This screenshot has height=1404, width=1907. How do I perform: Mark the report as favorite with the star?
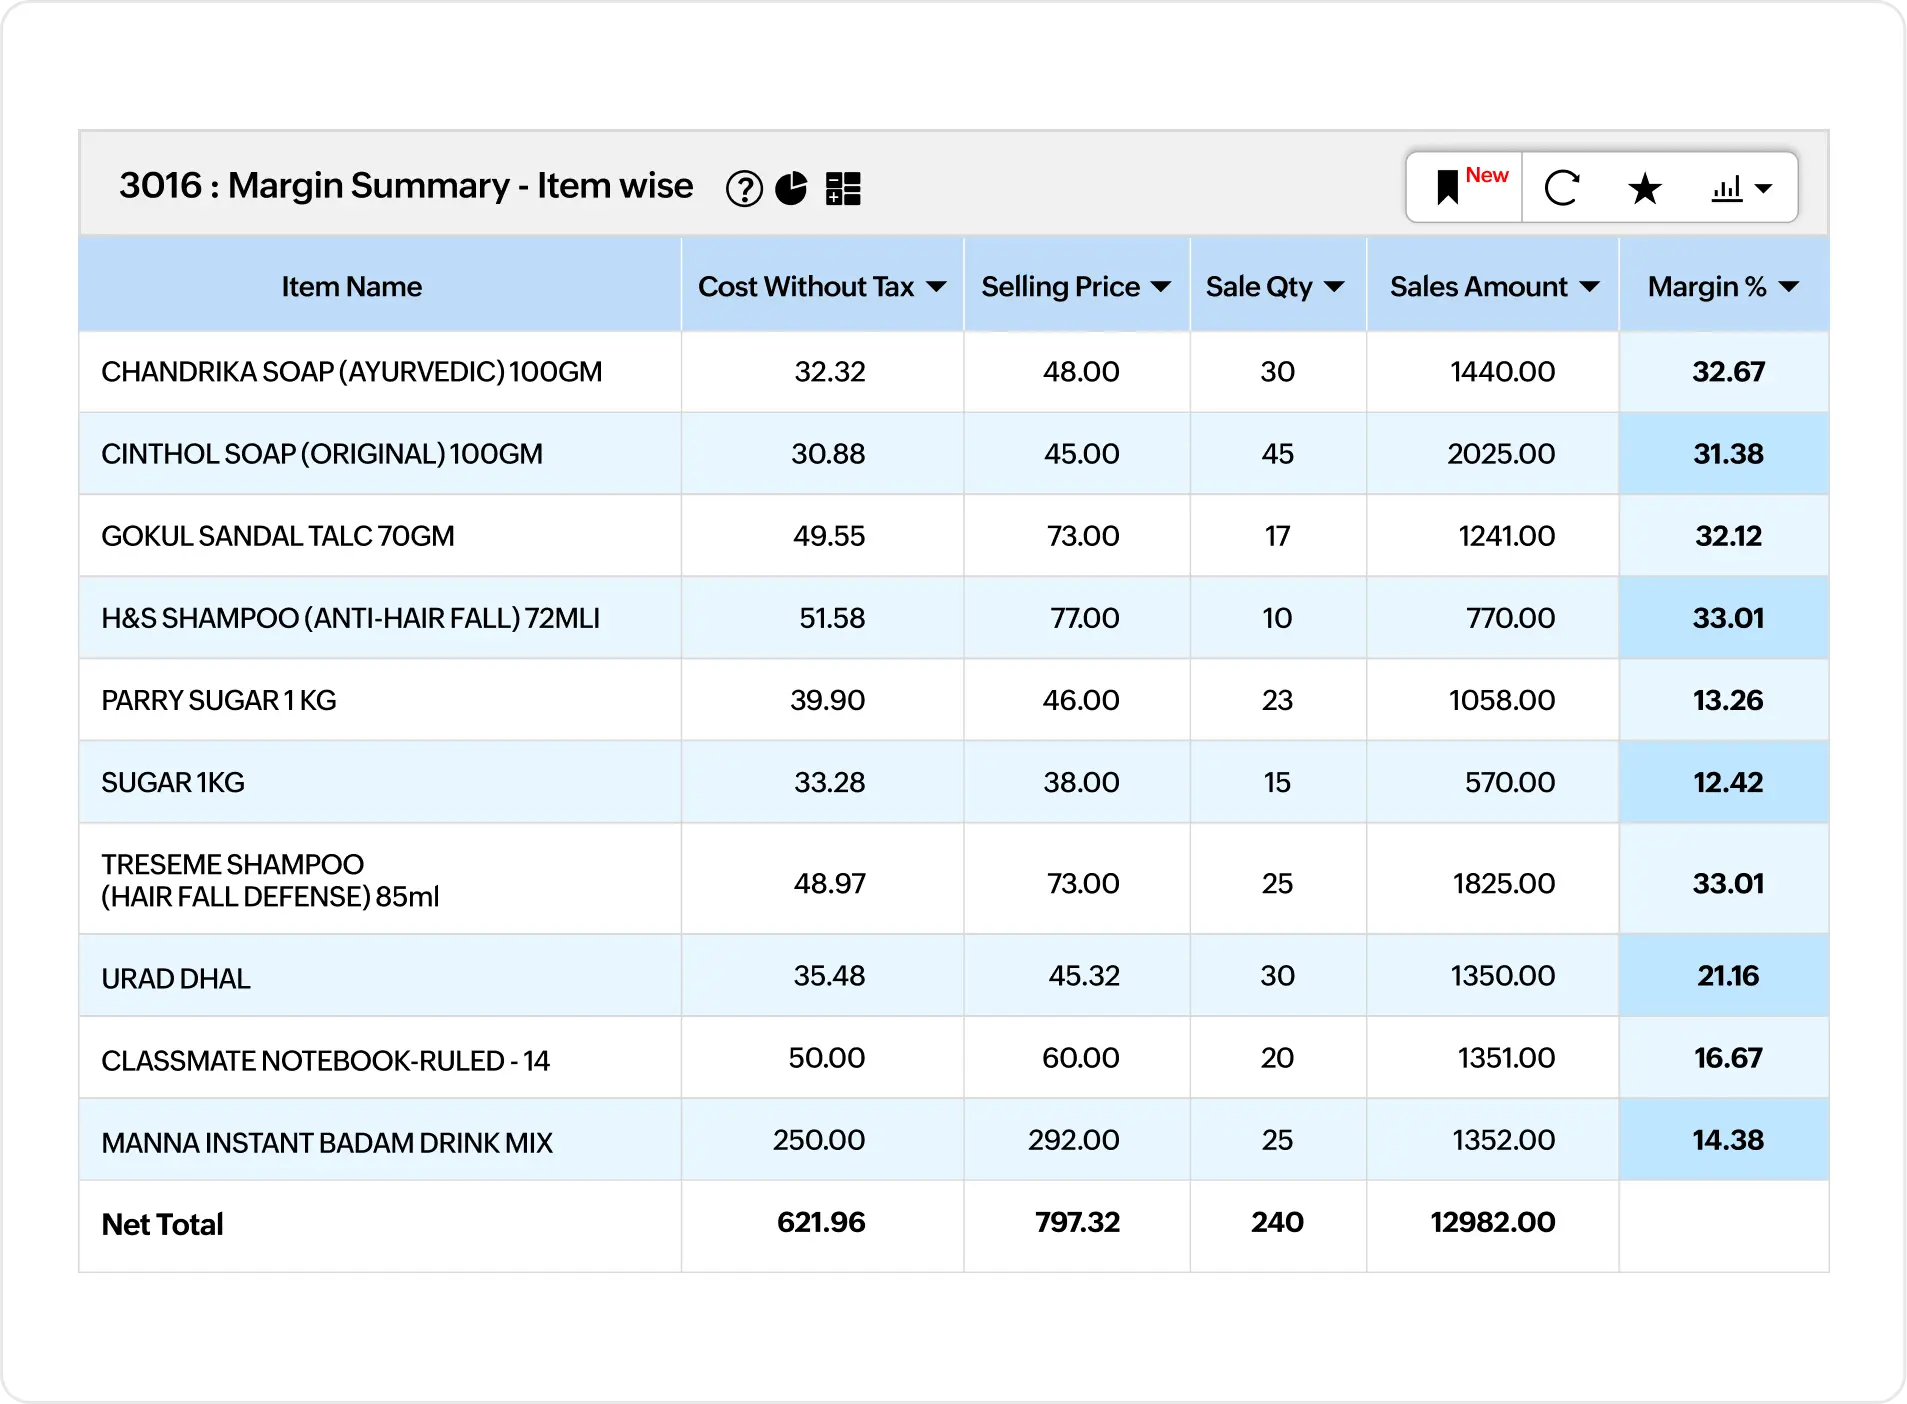coord(1644,187)
